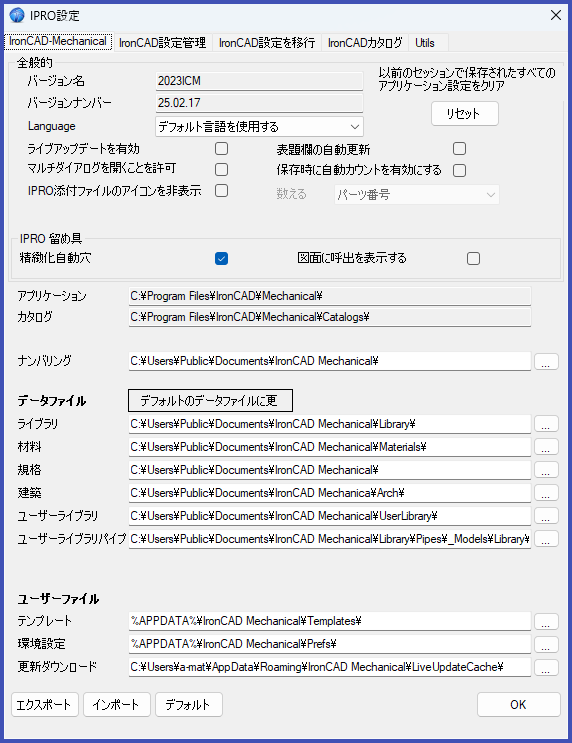
Task: Click the 環境設定 Prefs path field
Action: tap(330, 644)
